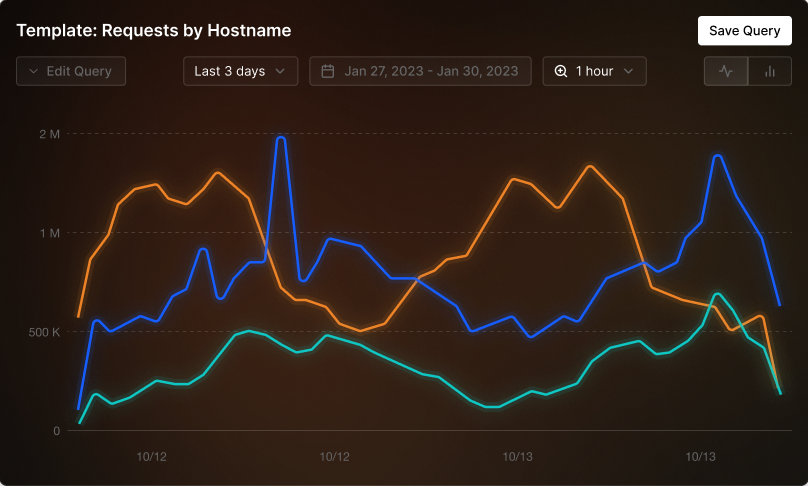Click the second 10/12 x-axis label
808x486 pixels.
pos(334,457)
